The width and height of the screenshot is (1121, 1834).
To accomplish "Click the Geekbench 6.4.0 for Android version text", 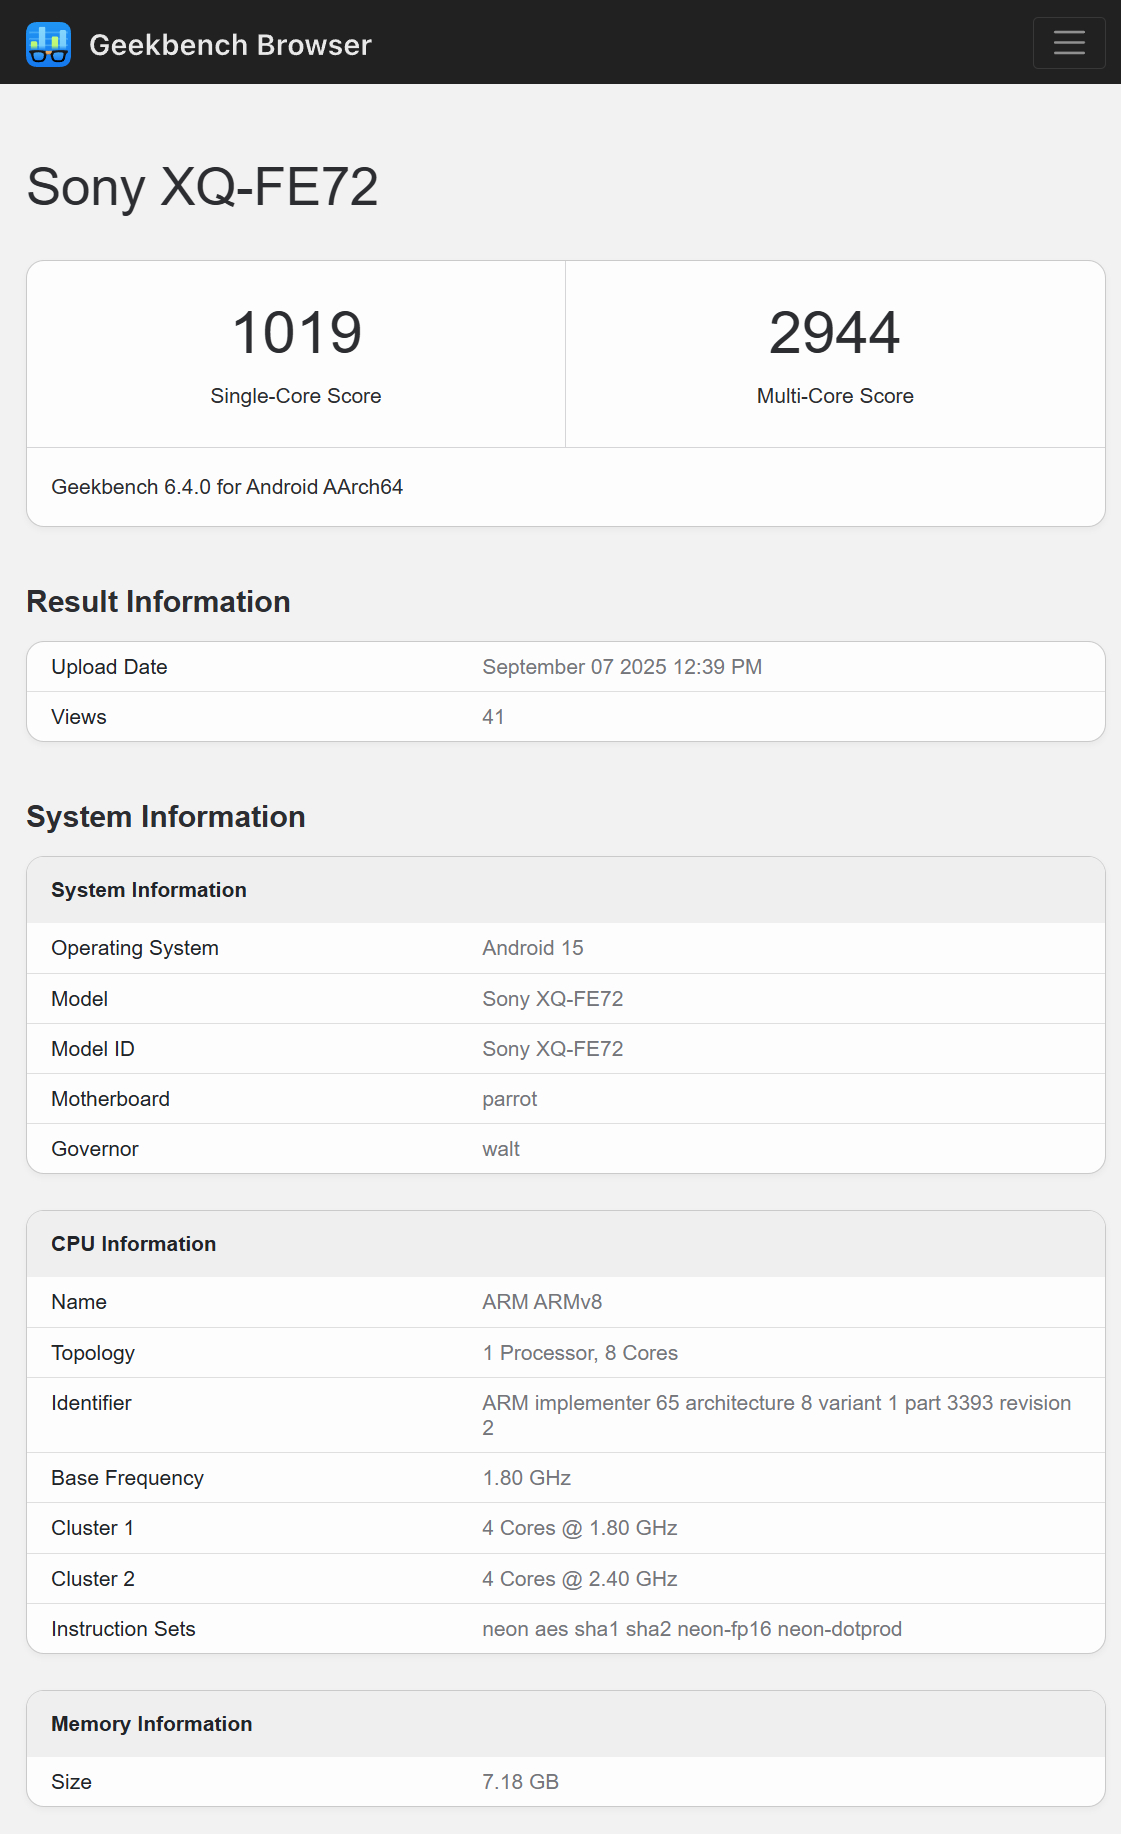I will [227, 487].
